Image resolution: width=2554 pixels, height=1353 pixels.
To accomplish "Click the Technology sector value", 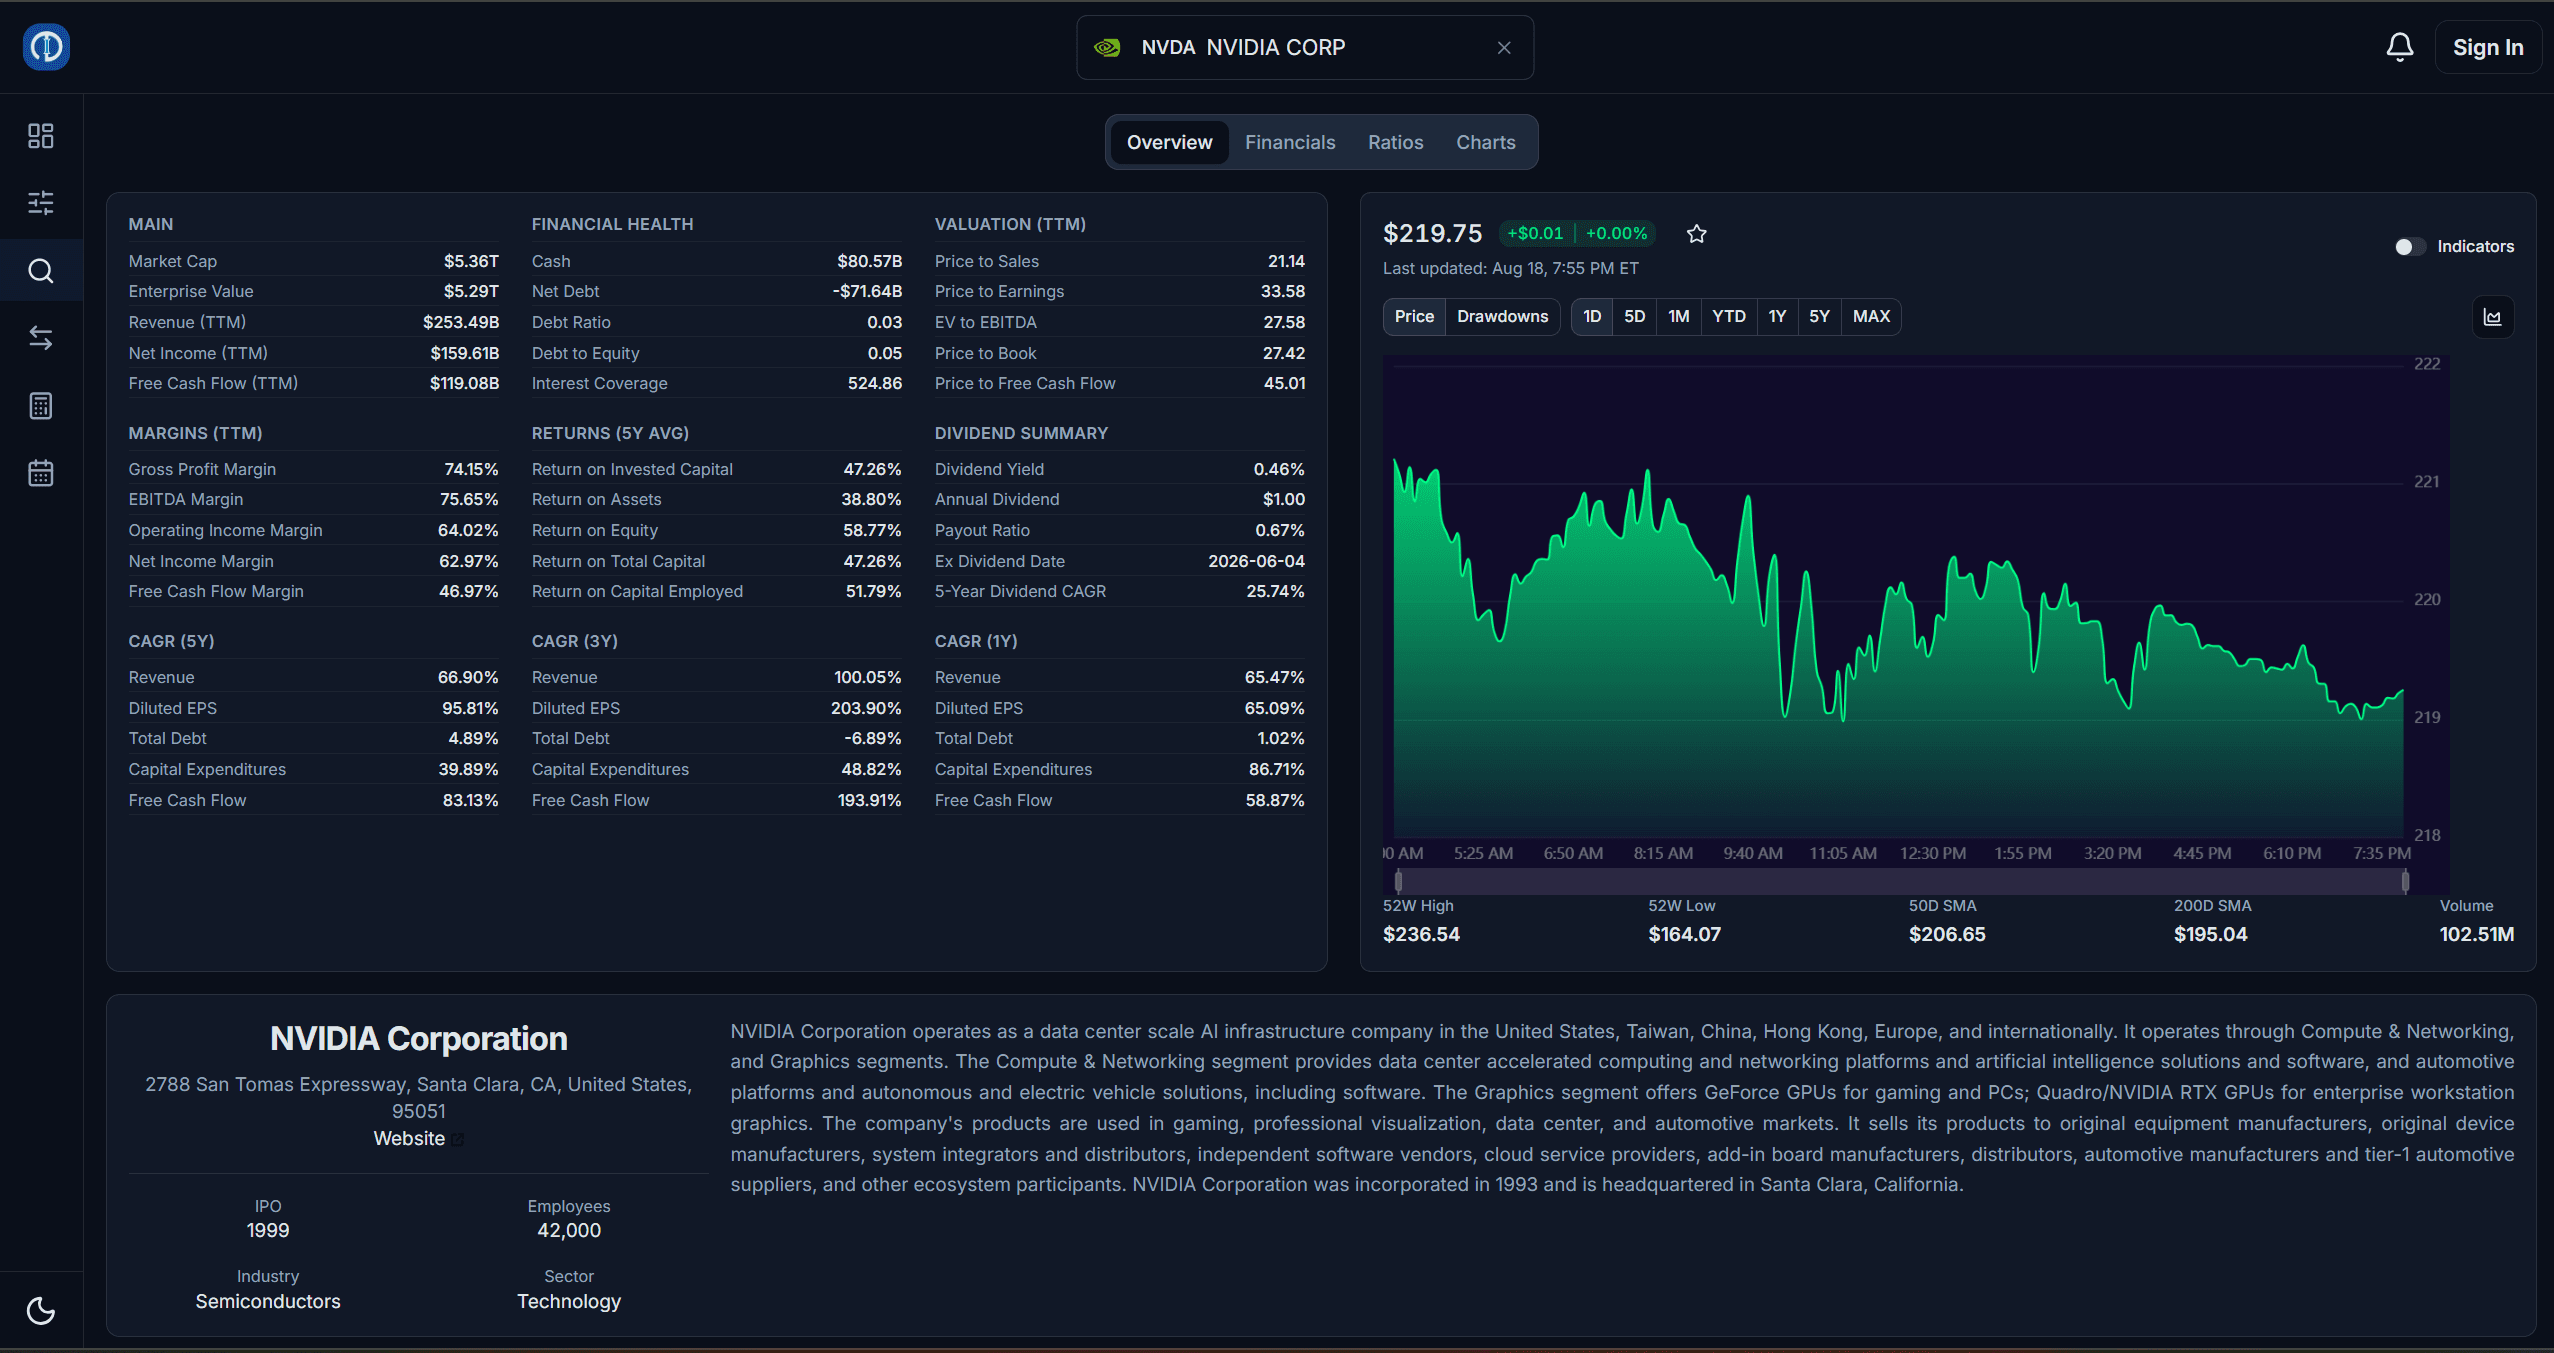I will pyautogui.click(x=569, y=1302).
